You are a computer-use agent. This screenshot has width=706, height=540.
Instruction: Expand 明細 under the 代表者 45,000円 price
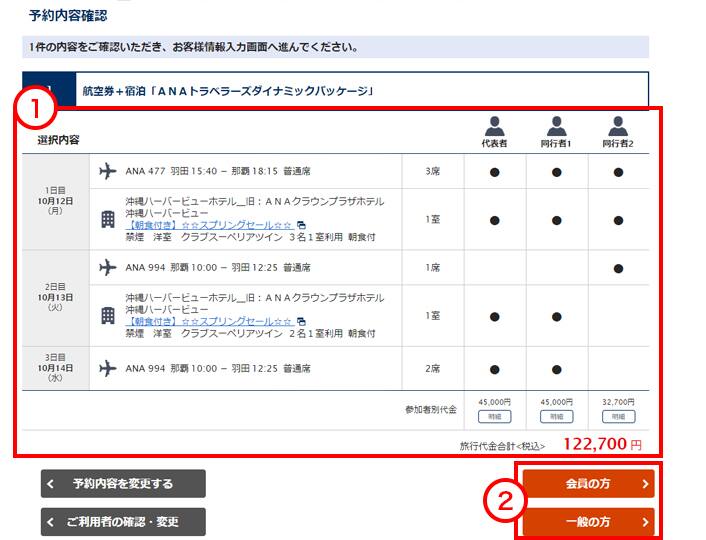pyautogui.click(x=494, y=416)
